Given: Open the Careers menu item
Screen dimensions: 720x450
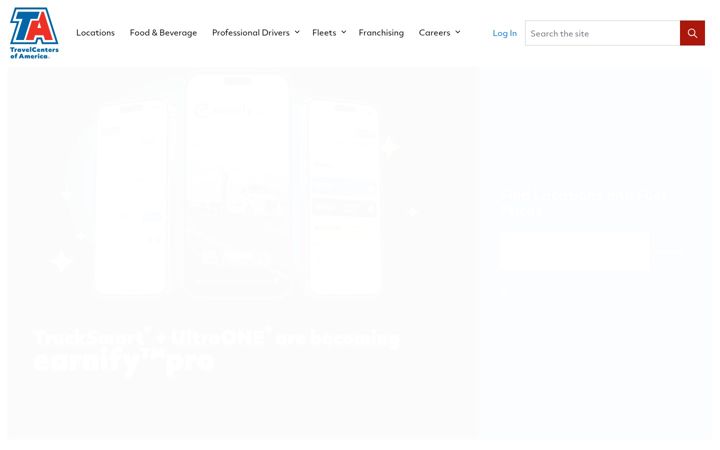Looking at the screenshot, I should point(434,33).
